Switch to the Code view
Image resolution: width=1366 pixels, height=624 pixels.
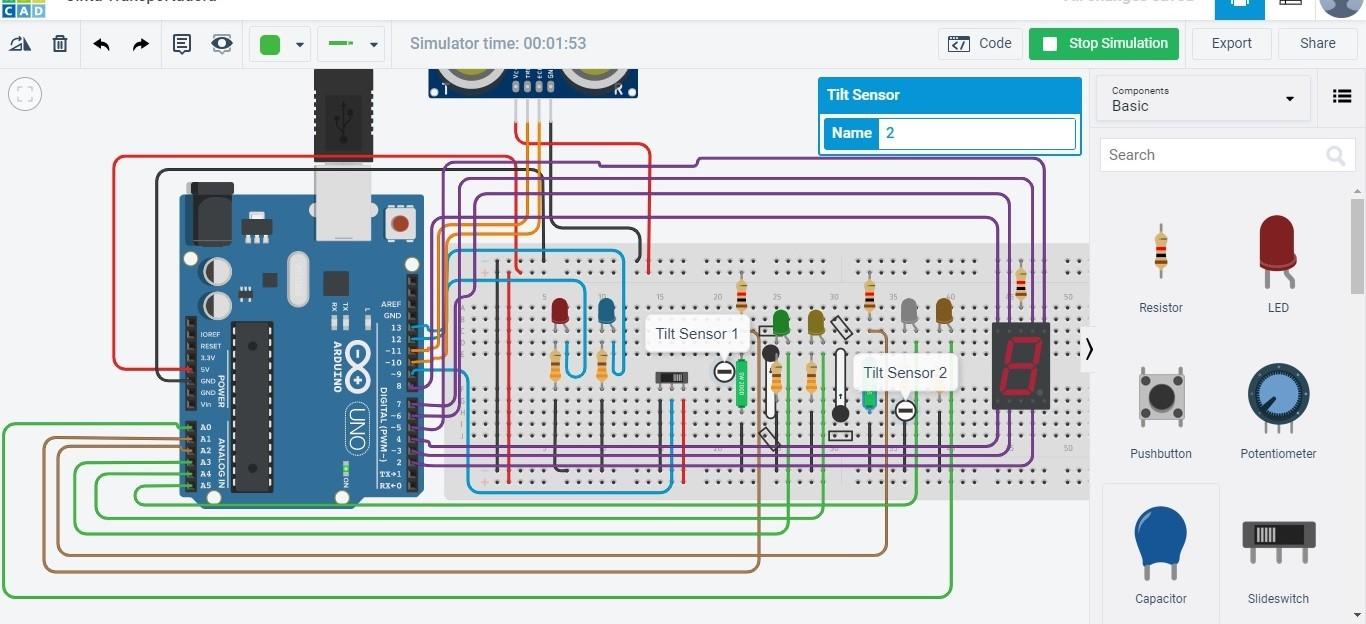980,43
